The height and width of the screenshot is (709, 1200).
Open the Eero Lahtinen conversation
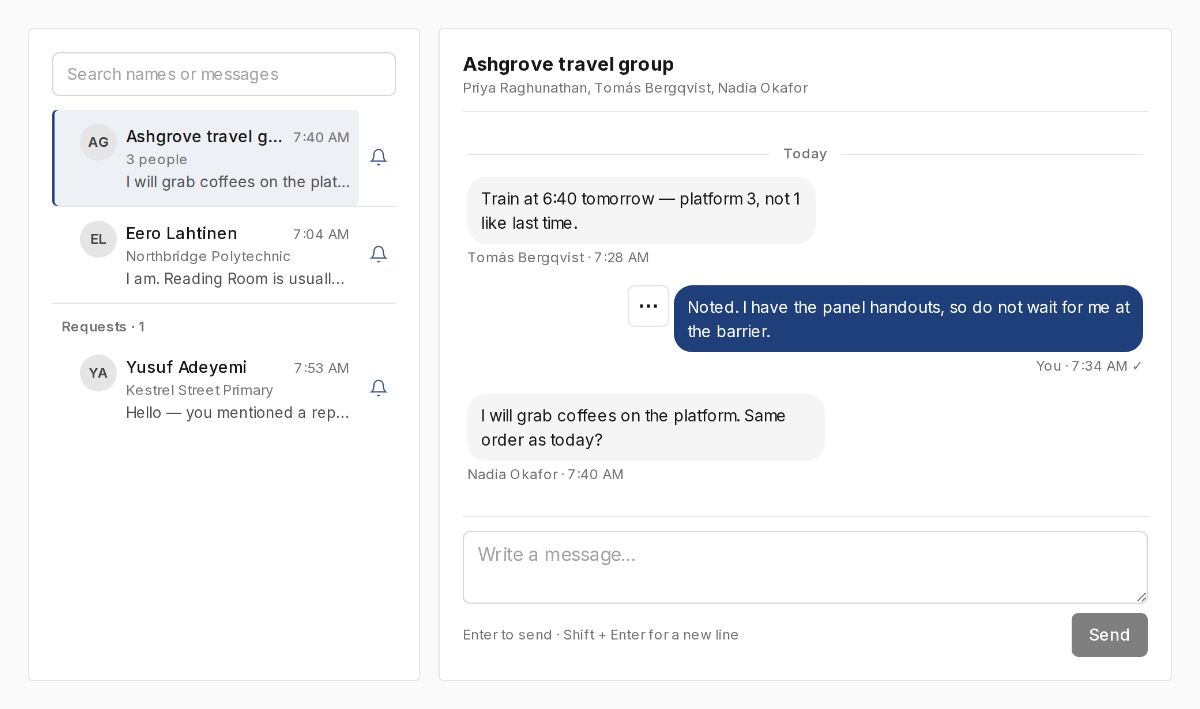206,255
